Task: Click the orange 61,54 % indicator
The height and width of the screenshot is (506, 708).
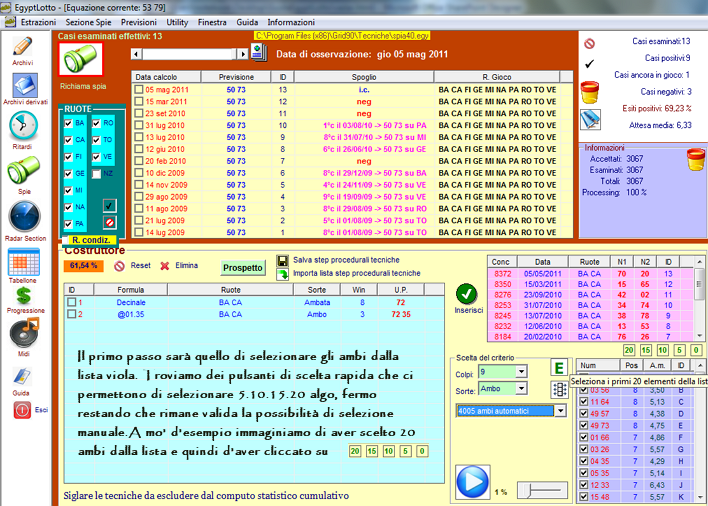Action: pyautogui.click(x=84, y=266)
